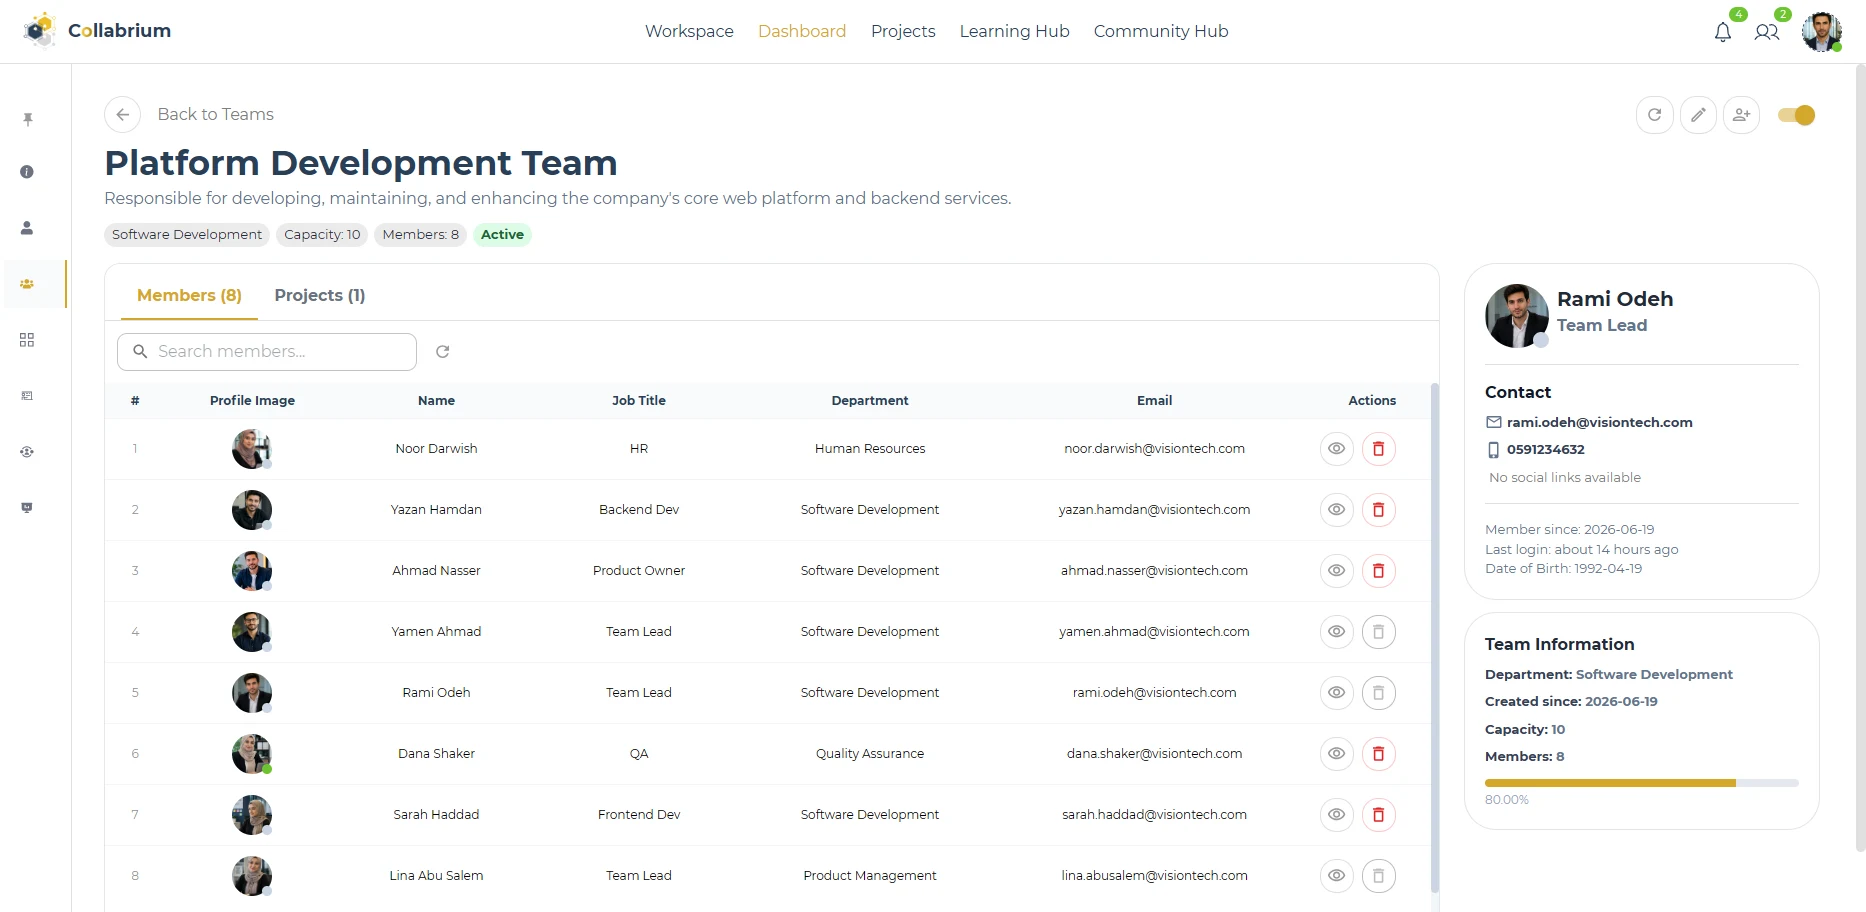Focus the Search members field
Viewport: 1866px width, 912px height.
tap(267, 352)
